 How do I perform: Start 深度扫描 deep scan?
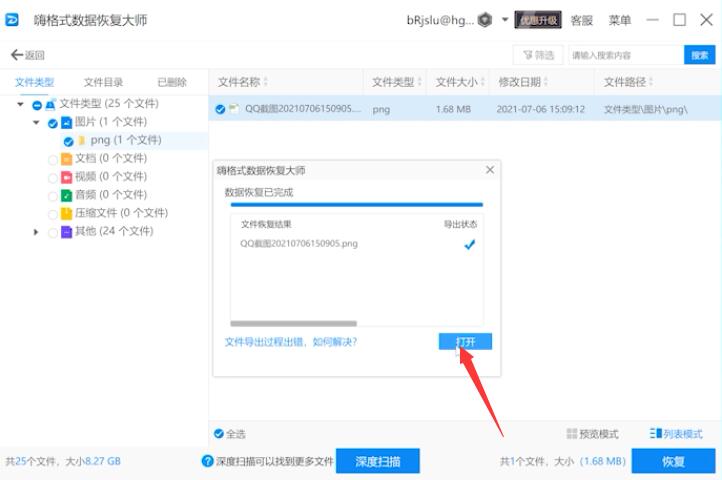pos(378,461)
